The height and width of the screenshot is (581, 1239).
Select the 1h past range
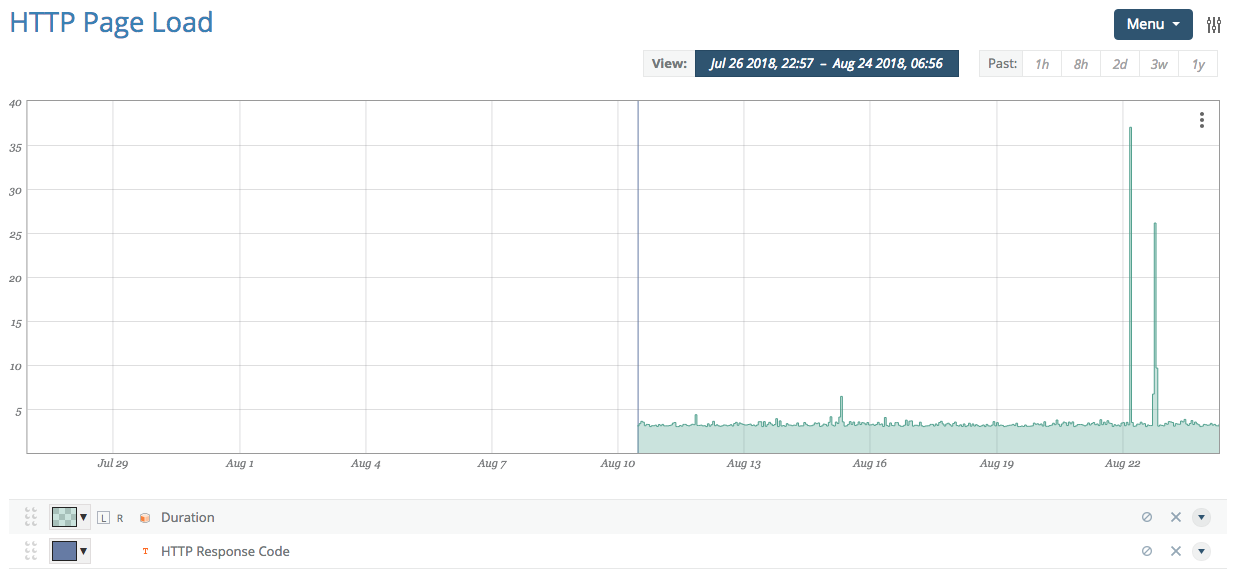(x=1041, y=63)
